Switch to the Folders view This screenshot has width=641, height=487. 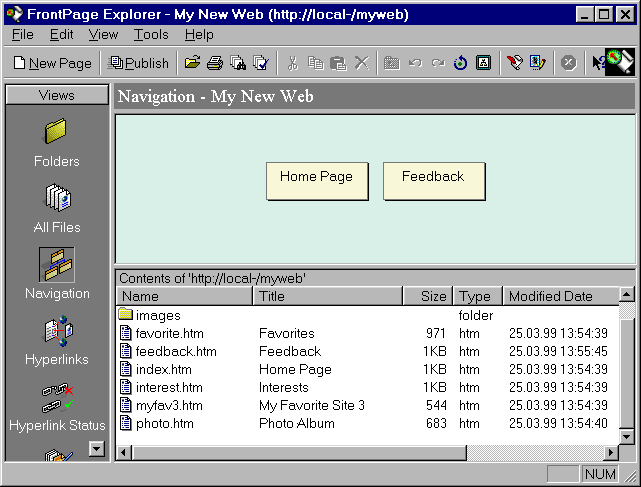[x=56, y=141]
